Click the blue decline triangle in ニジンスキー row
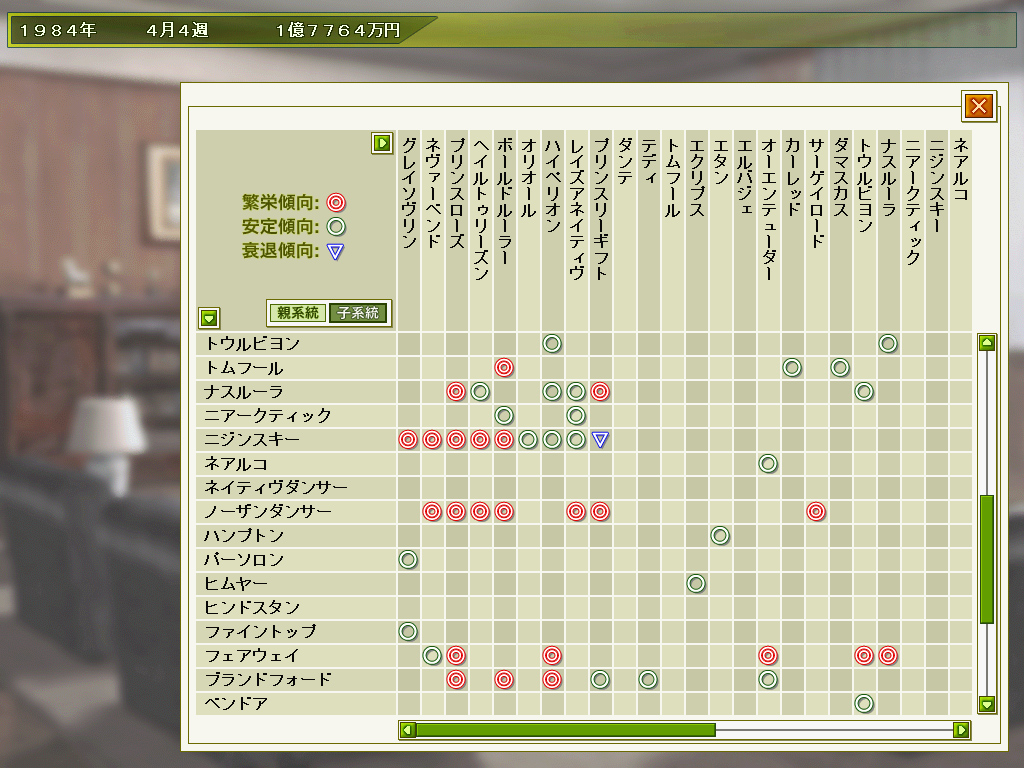 tap(600, 440)
